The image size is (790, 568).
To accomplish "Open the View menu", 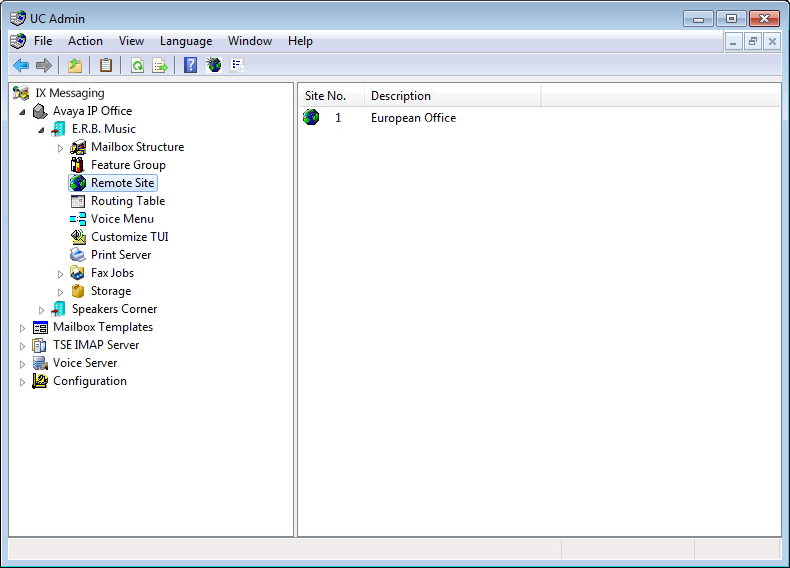I will tap(131, 41).
